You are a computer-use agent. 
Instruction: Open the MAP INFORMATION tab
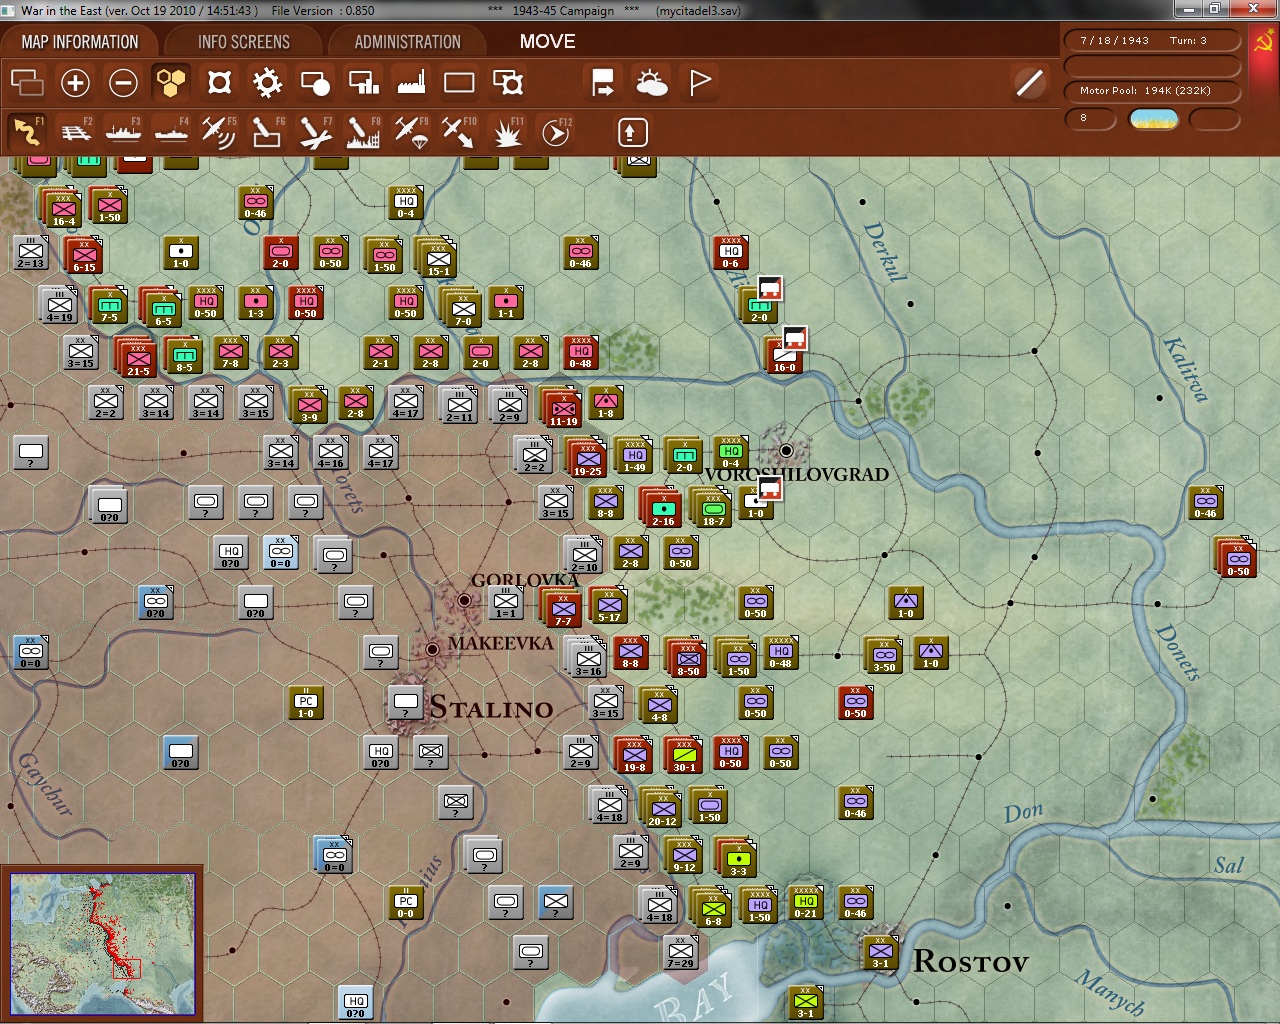coord(80,42)
